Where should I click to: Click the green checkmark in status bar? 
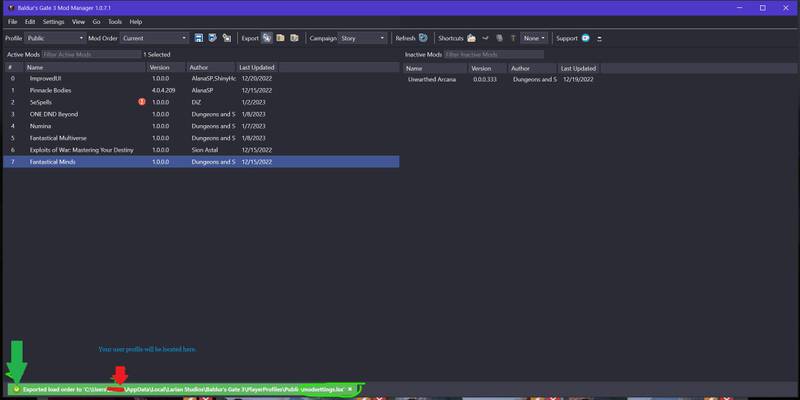click(16, 389)
